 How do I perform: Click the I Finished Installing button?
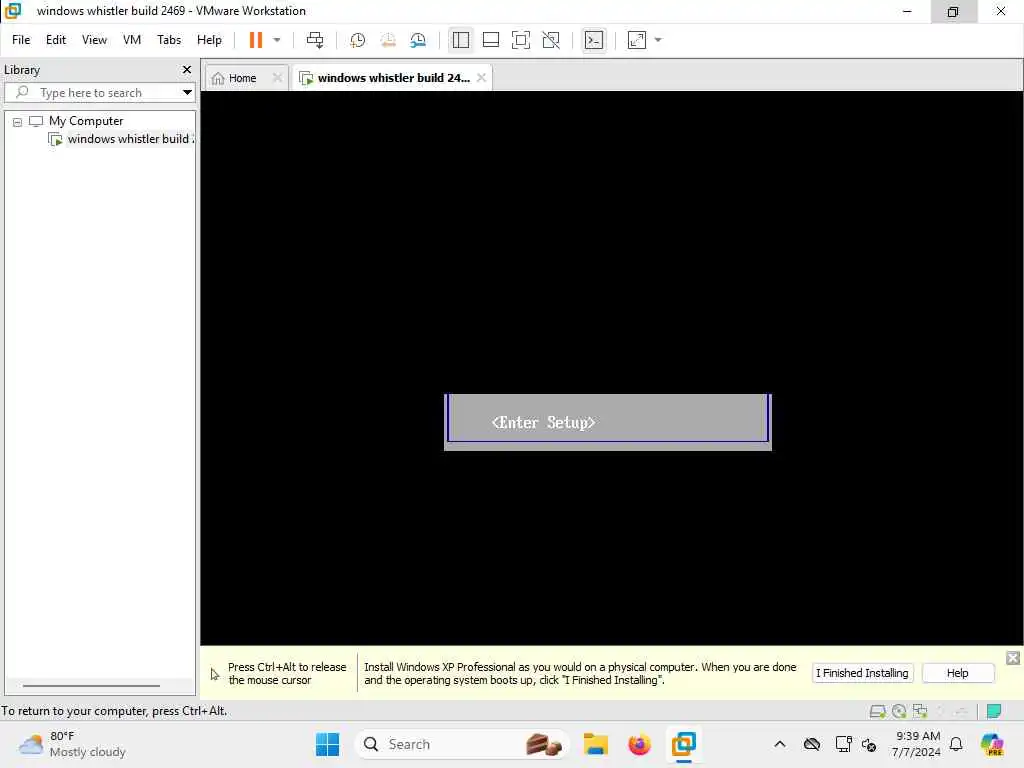click(x=862, y=673)
